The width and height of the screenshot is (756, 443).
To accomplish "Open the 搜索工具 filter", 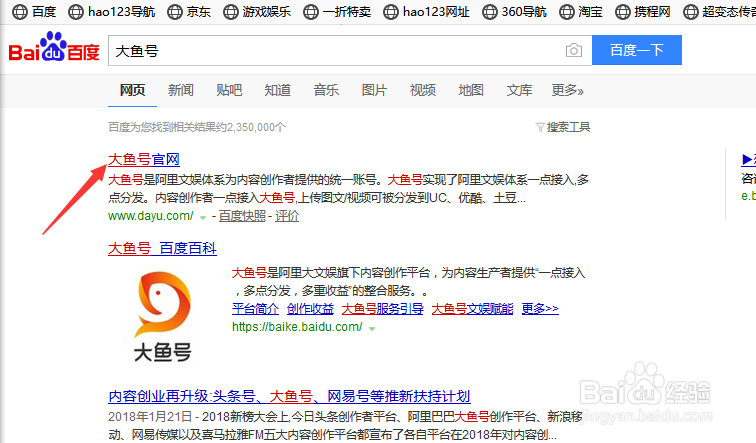I will pyautogui.click(x=563, y=127).
